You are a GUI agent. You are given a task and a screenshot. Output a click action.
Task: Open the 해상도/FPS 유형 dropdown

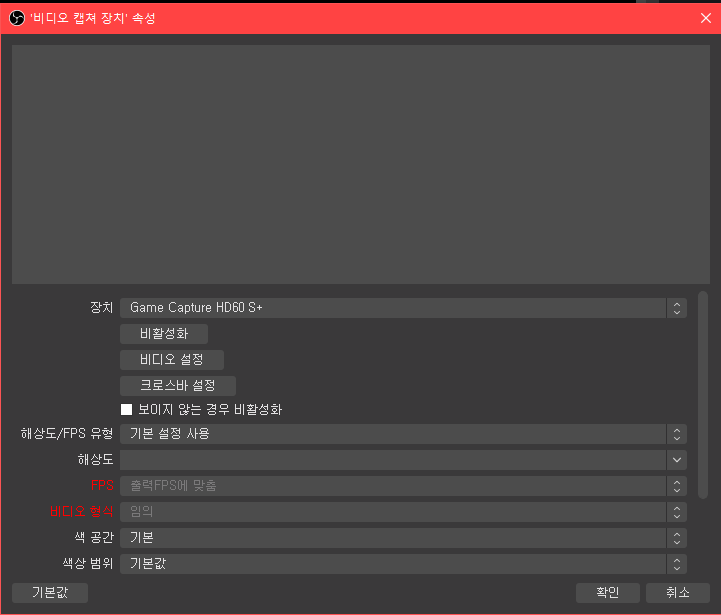pos(403,434)
